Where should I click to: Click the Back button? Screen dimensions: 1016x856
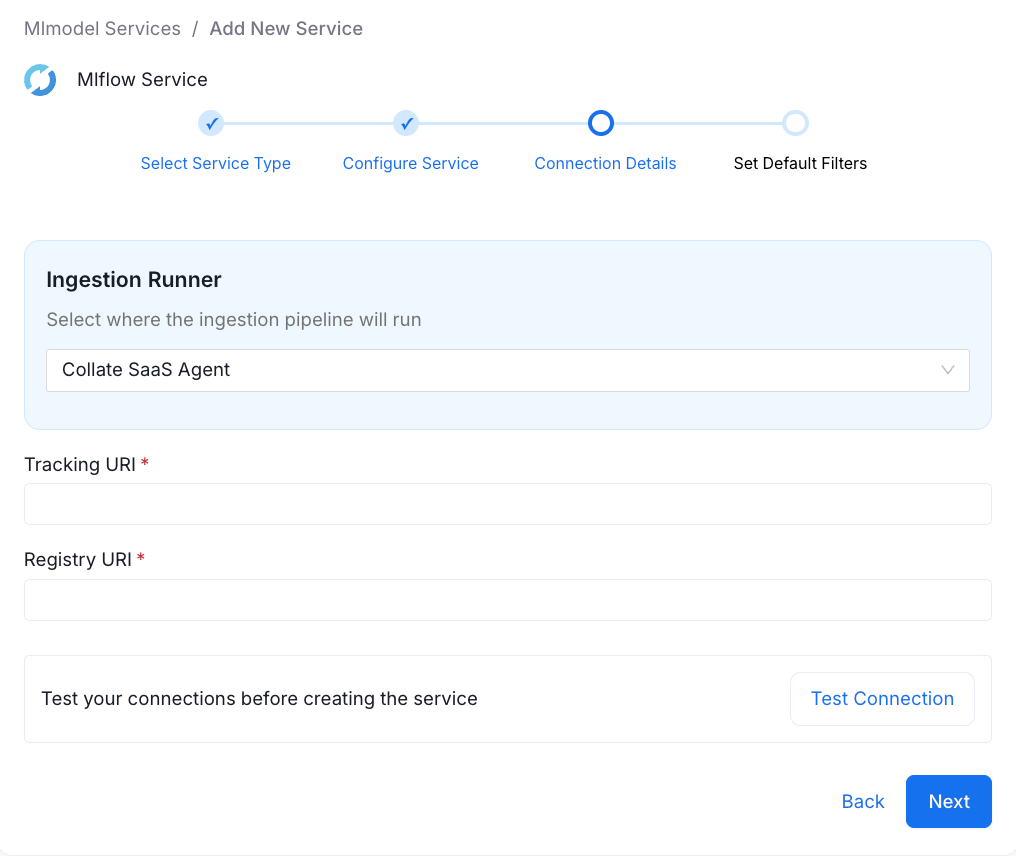point(862,802)
